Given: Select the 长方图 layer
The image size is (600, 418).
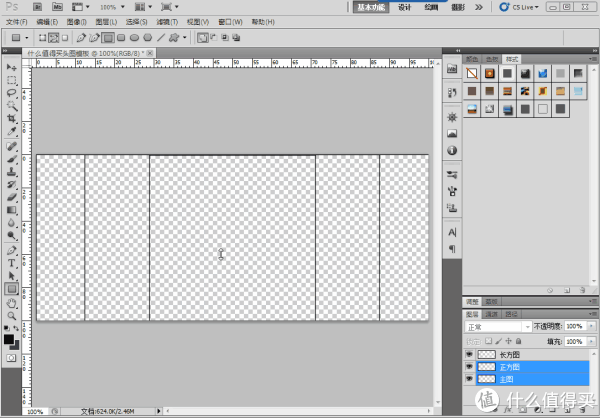Looking at the screenshot, I should [x=533, y=354].
